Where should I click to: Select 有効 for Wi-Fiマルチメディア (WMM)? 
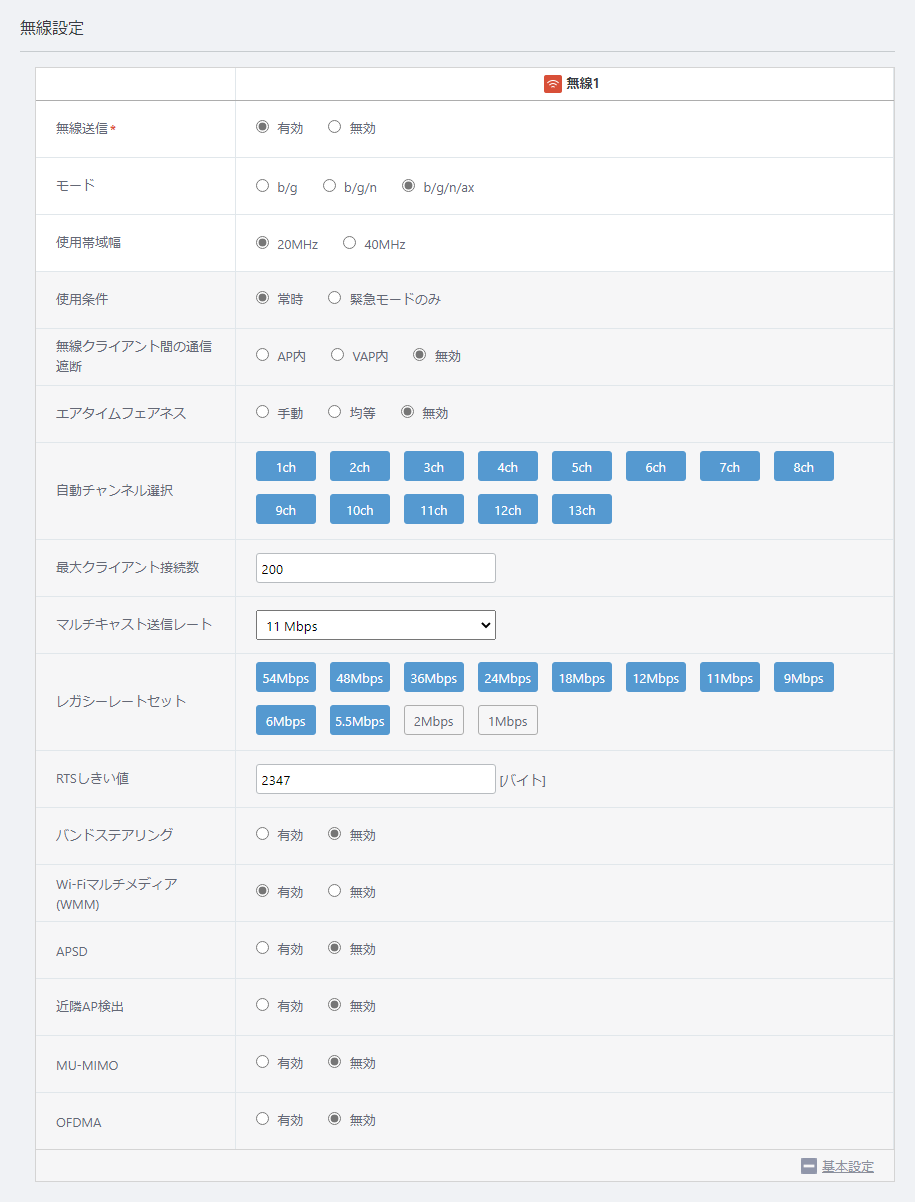pyautogui.click(x=263, y=891)
